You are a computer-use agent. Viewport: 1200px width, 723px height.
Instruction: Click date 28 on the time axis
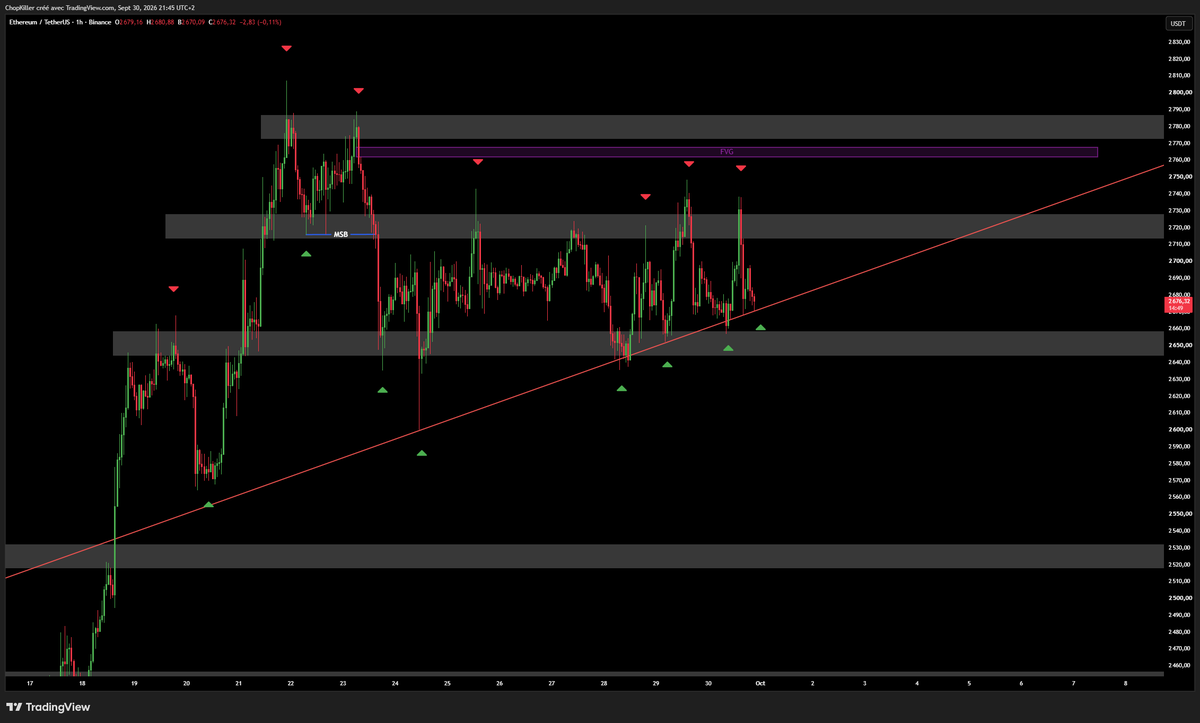tap(604, 683)
